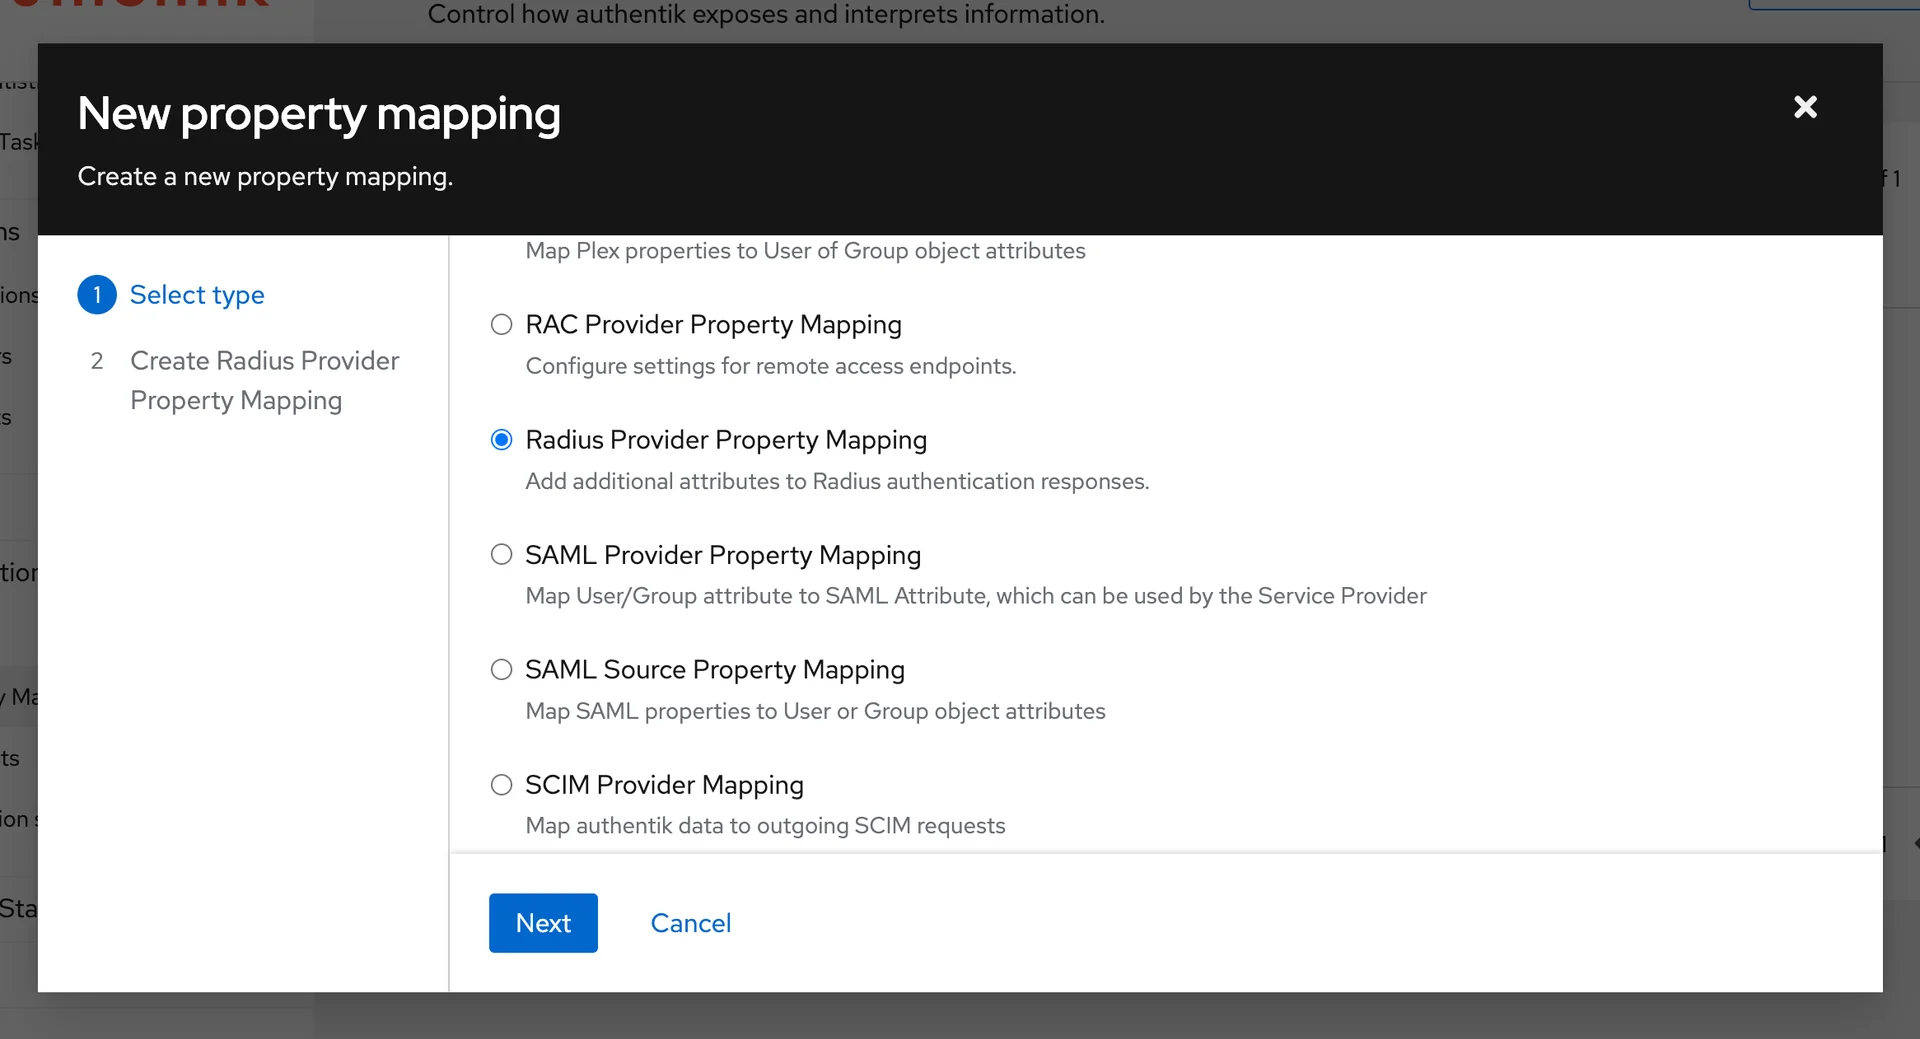Click the SAML Provider Property Mapping label text
The width and height of the screenshot is (1920, 1039).
click(723, 555)
